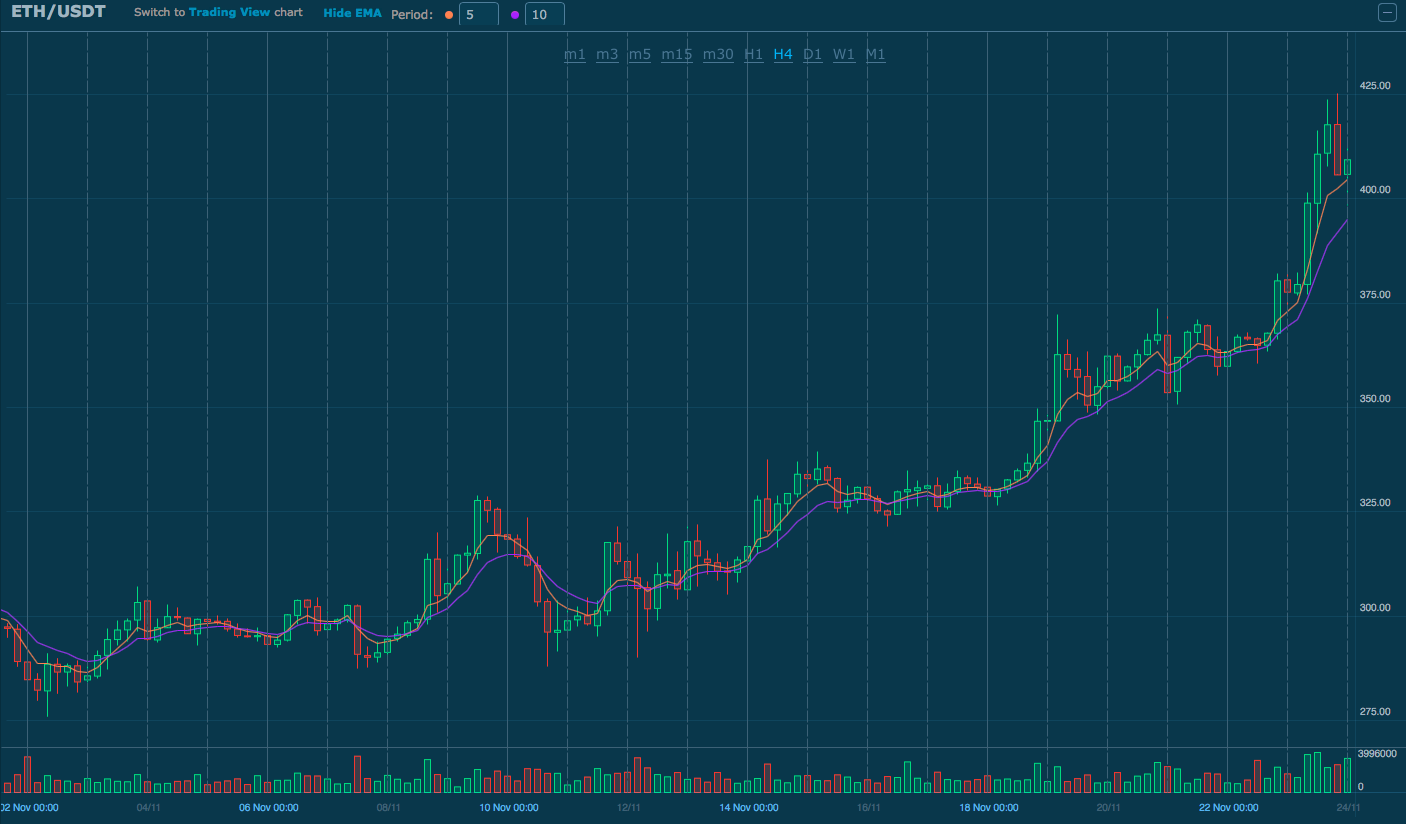Viewport: 1406px width, 824px height.
Task: Switch to weekly W1 timeframe
Action: coord(843,55)
